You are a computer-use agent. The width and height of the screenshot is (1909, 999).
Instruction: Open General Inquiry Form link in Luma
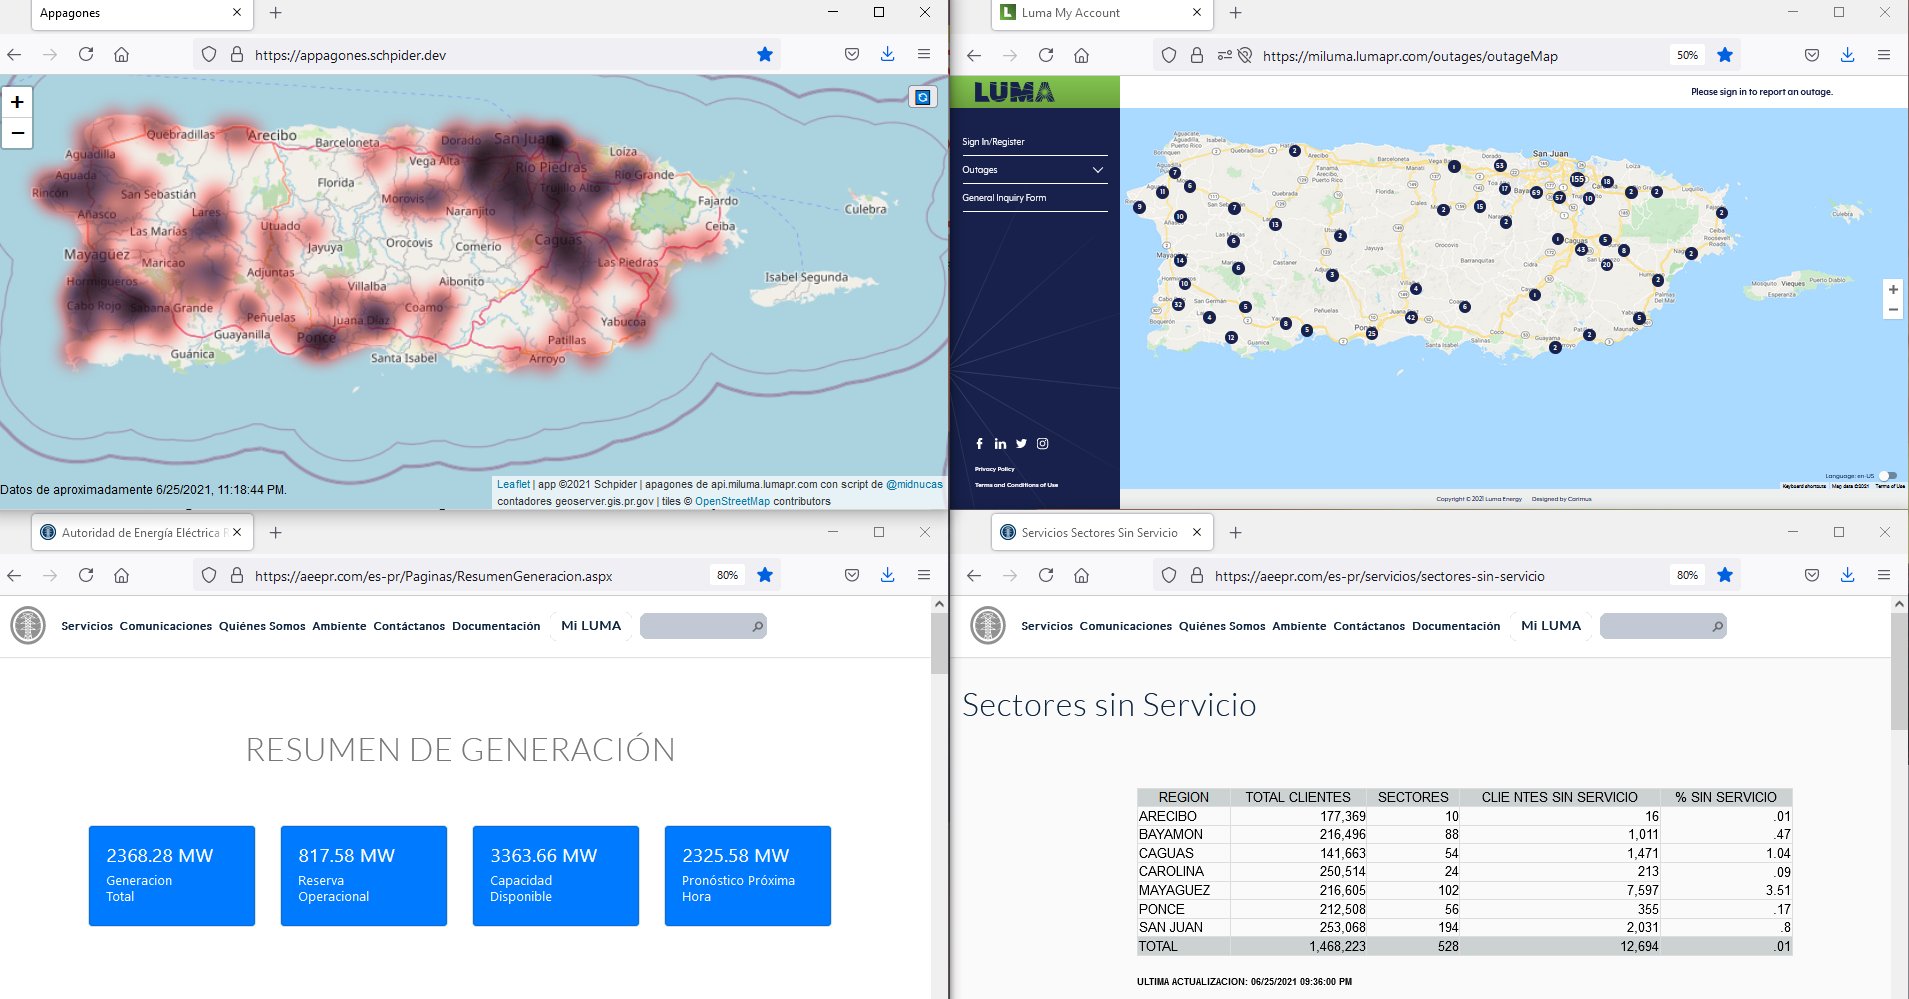pos(1004,198)
